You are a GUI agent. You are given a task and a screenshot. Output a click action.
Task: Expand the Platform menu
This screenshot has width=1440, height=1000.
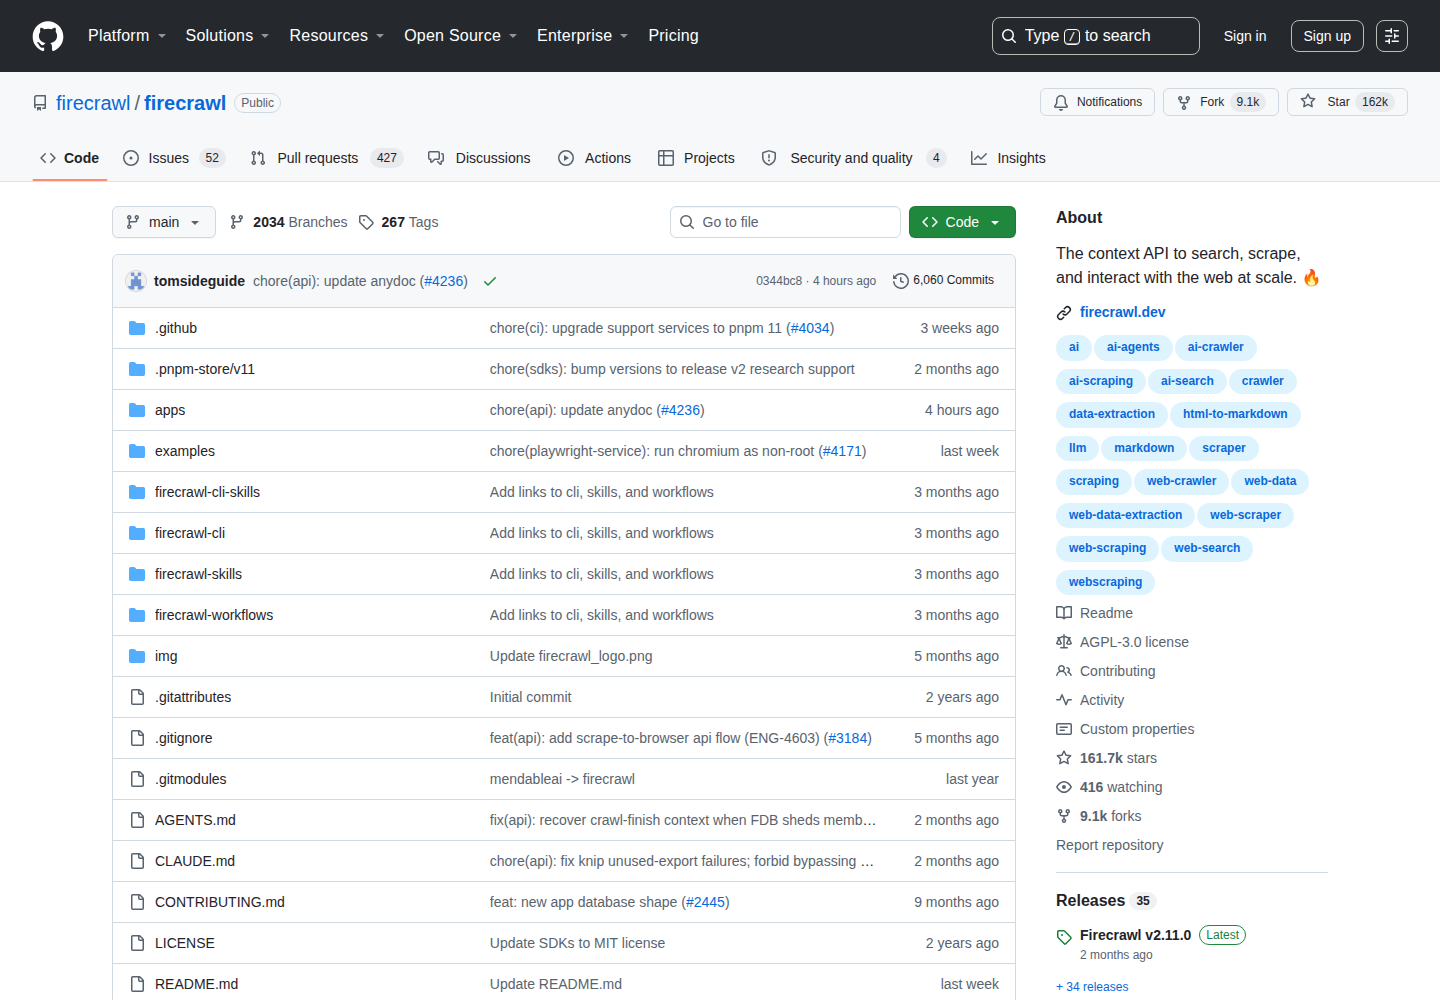[127, 36]
